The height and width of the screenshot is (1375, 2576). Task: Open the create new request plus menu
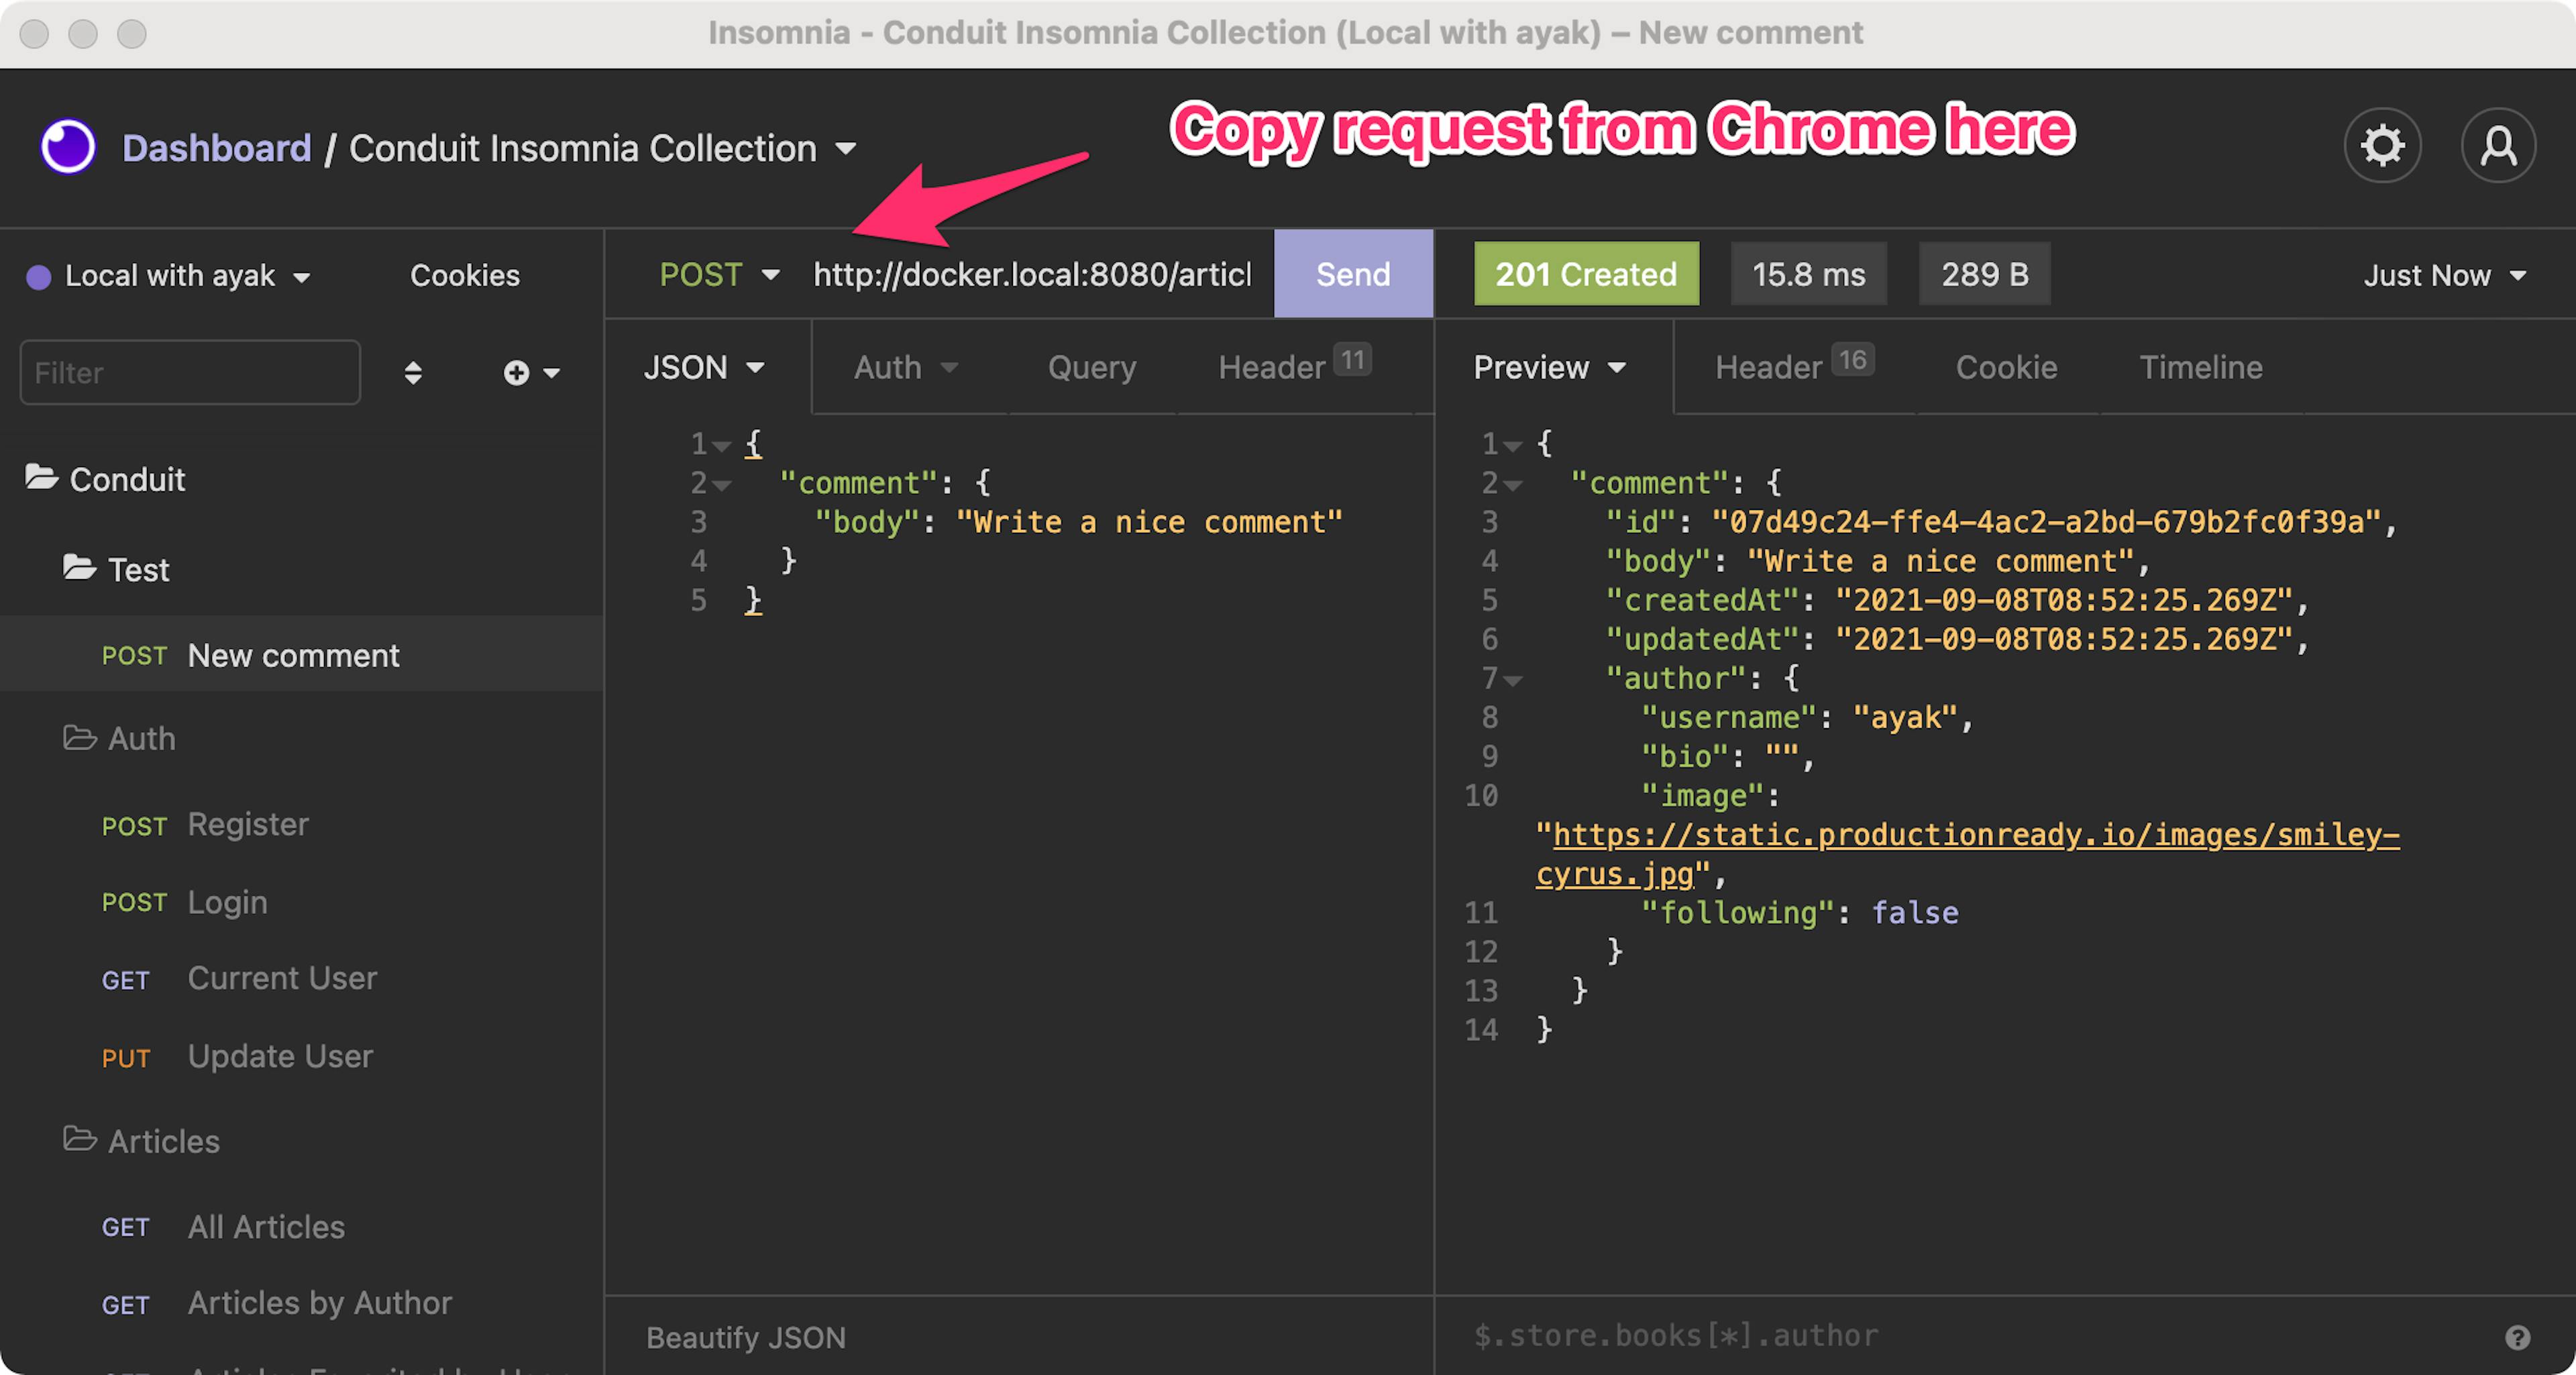(531, 373)
